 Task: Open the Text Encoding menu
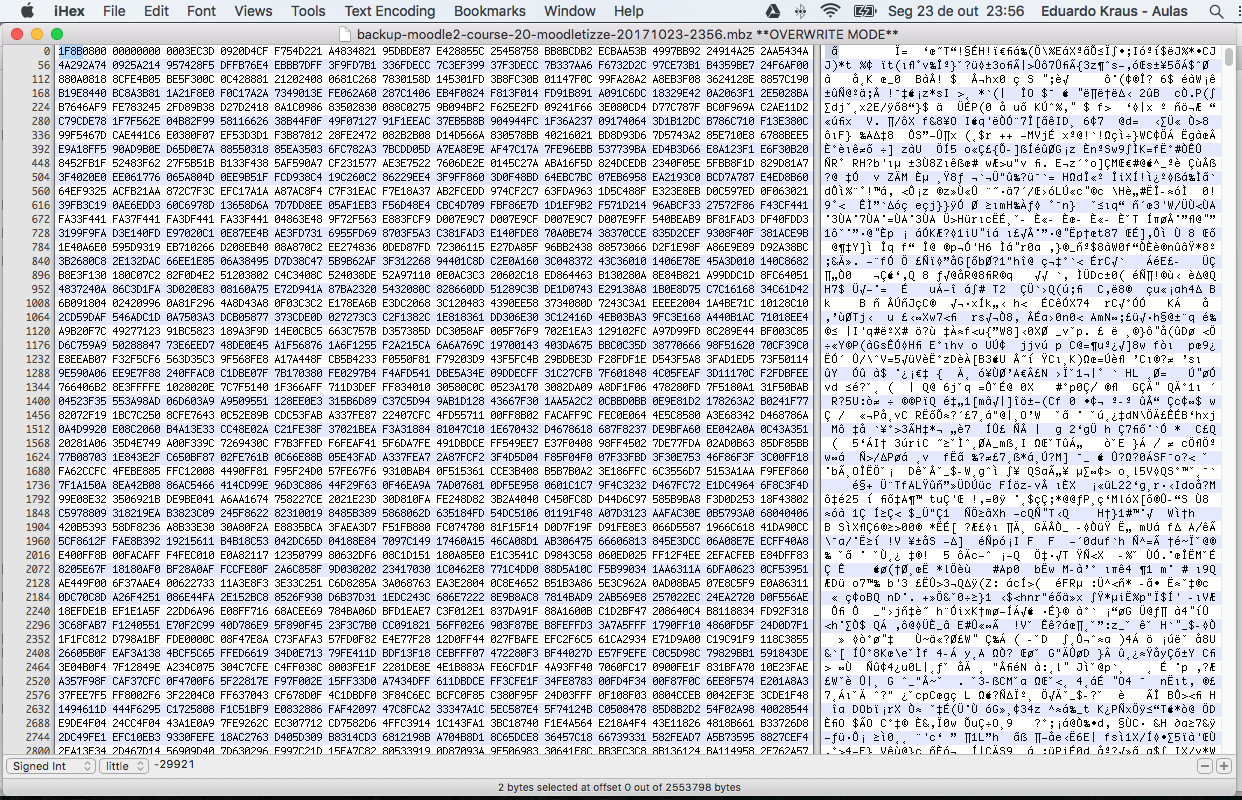pos(390,11)
